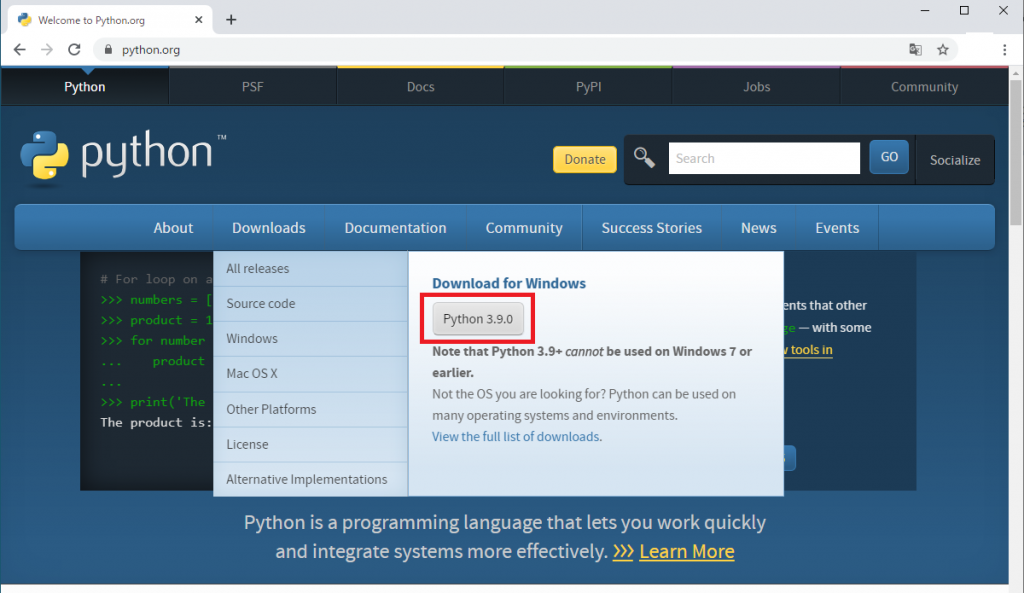Screen dimensions: 1024x593
Task: Click the page vertical scrollbar thumb
Action: click(1016, 153)
